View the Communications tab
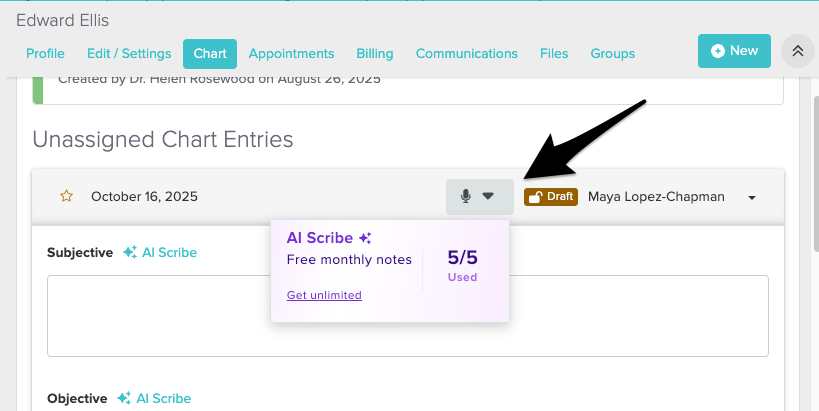This screenshot has width=819, height=411. pyautogui.click(x=466, y=54)
